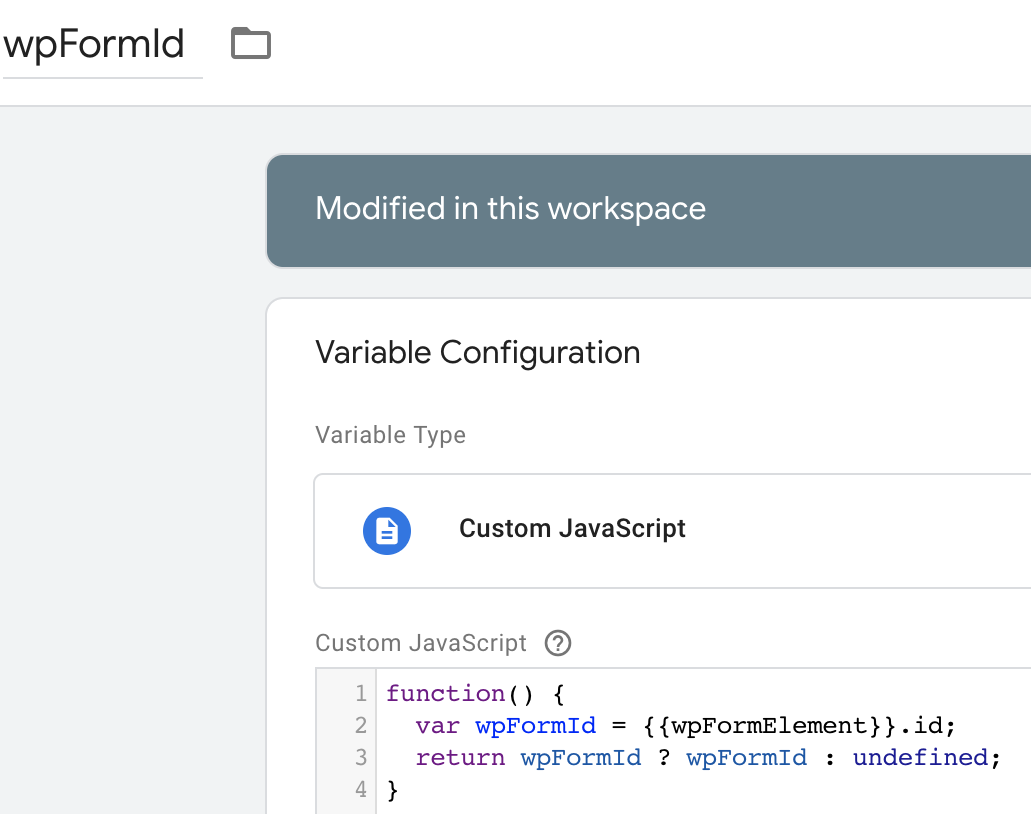Click line number 4 in code gutter
The width and height of the screenshot is (1031, 814).
(x=360, y=790)
